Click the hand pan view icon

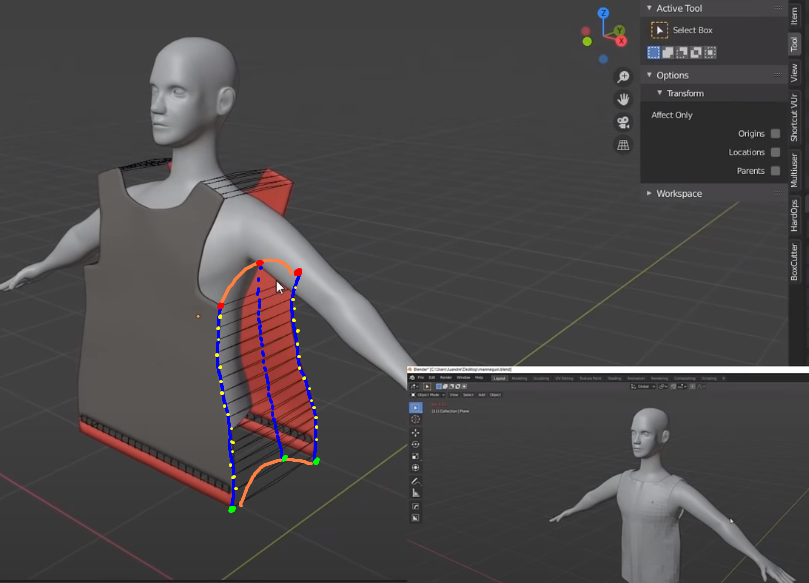pyautogui.click(x=623, y=100)
